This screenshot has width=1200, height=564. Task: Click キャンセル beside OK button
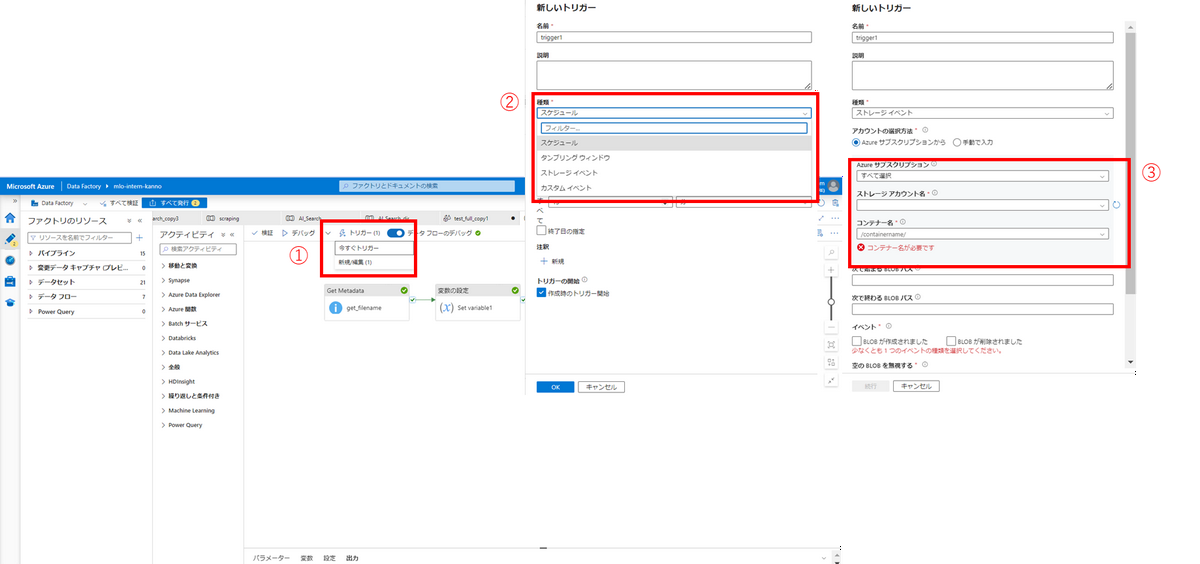[x=601, y=387]
